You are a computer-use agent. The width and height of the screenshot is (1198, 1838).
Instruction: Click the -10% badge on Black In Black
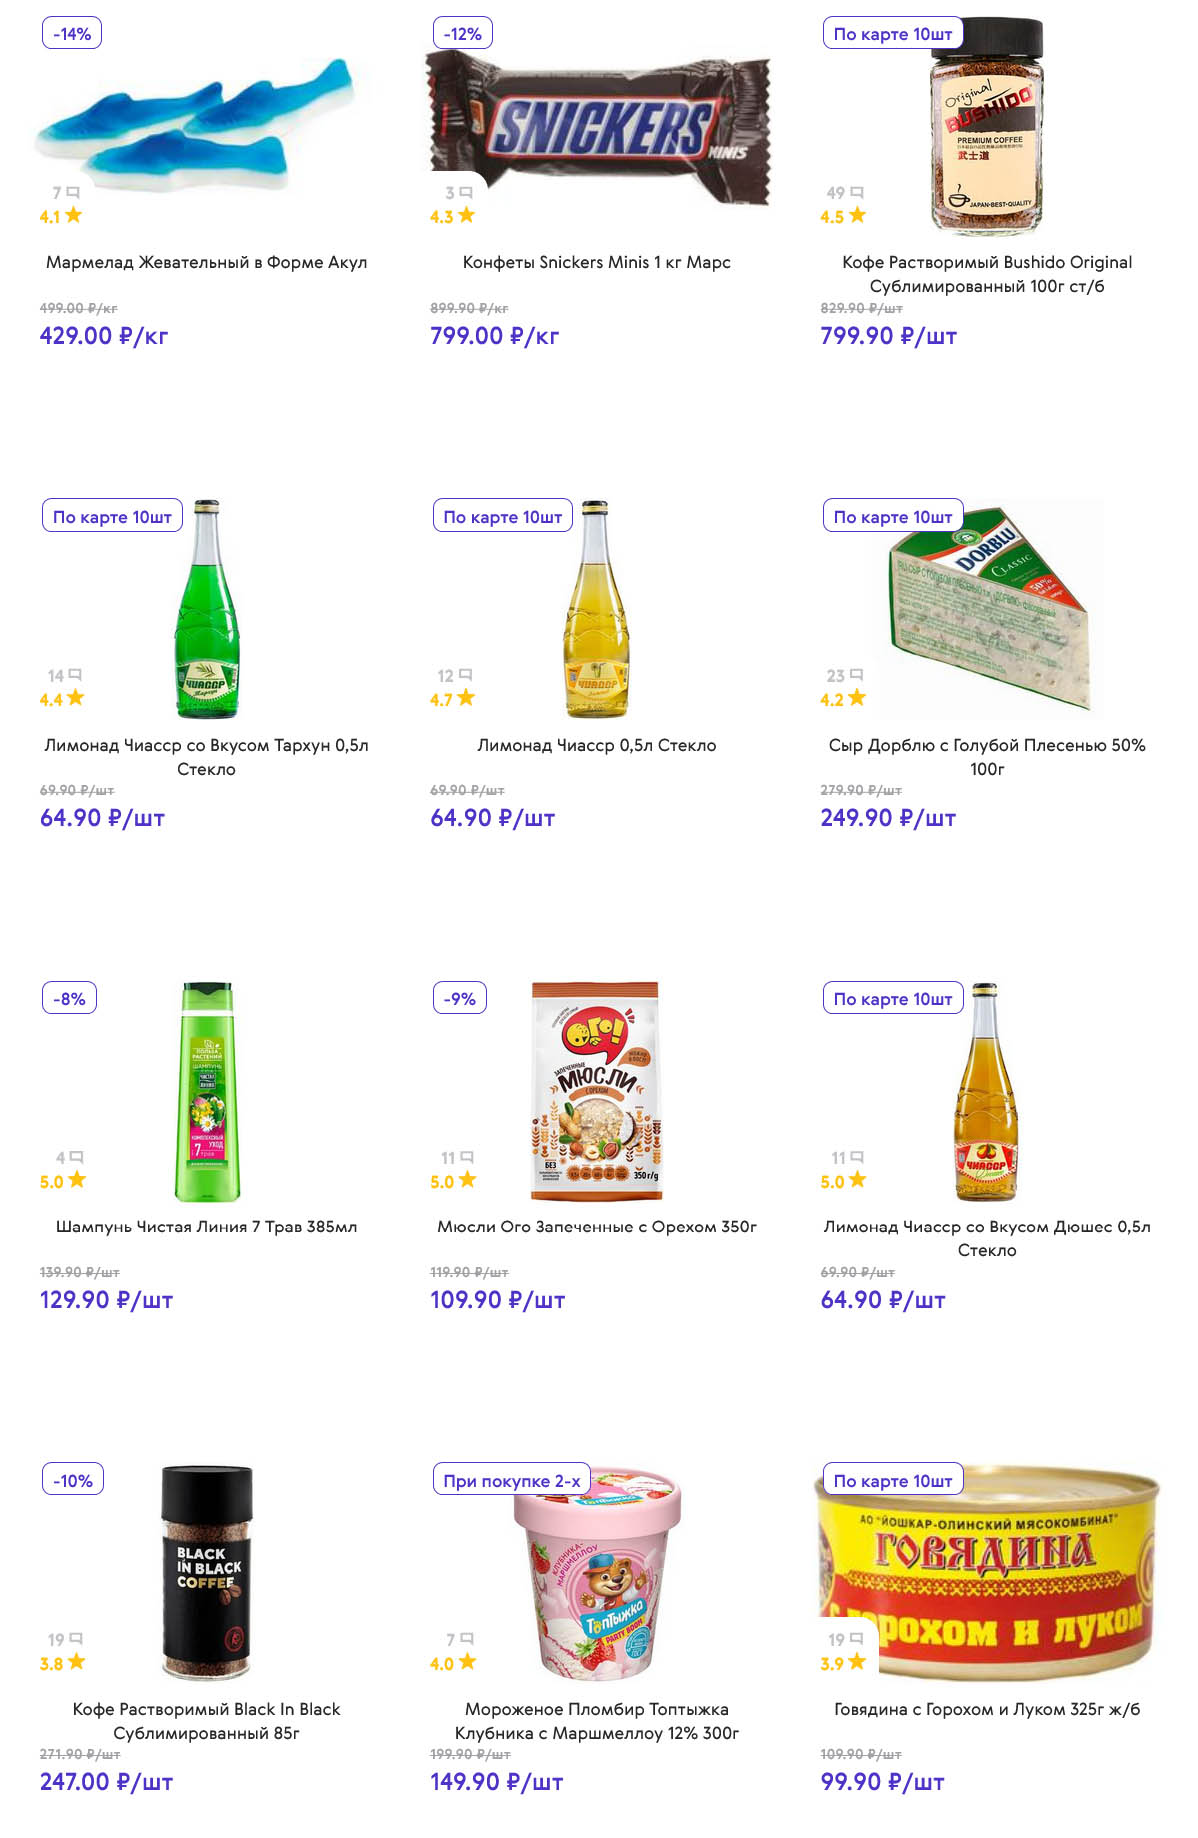click(x=73, y=1481)
